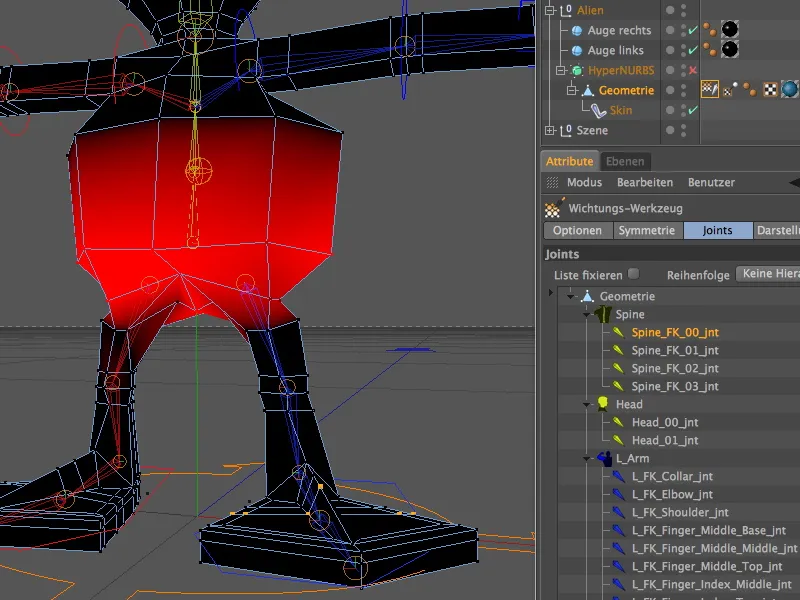Click the L_Arm group icon in Joints list

[x=605, y=458]
